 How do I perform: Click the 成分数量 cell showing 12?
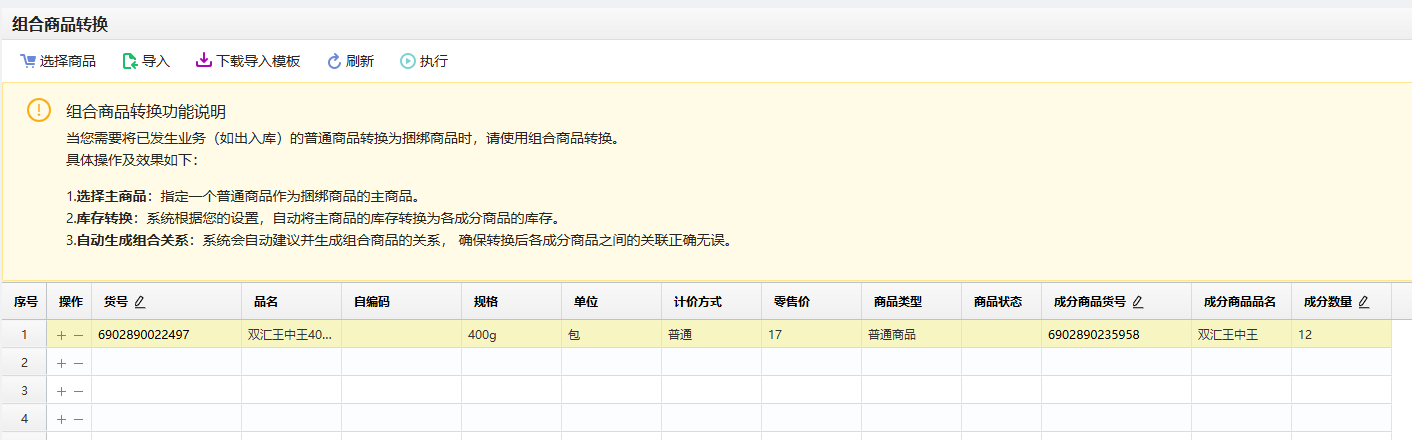click(x=1340, y=335)
